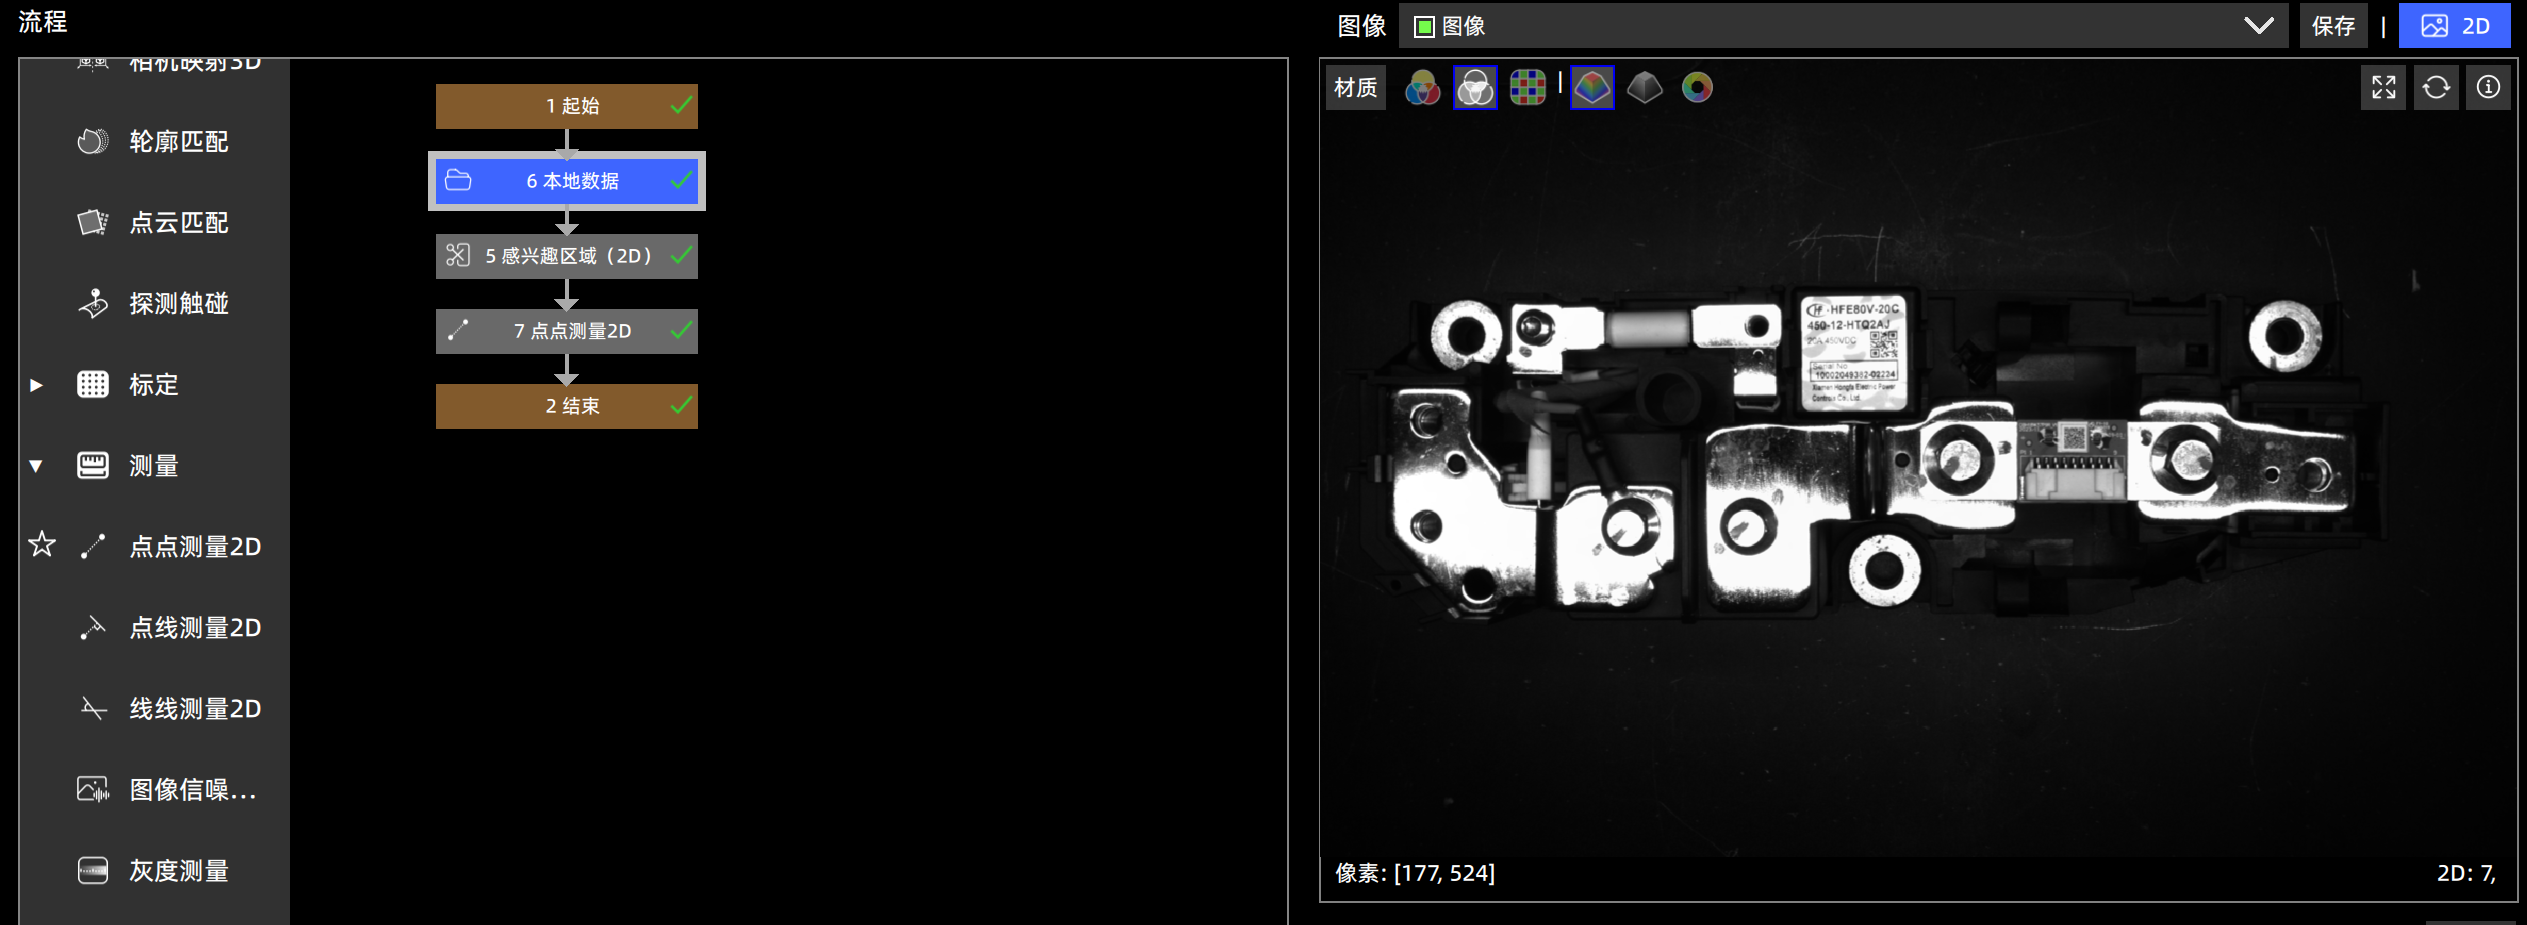Select the rainbow height-map rendering icon

1592,88
